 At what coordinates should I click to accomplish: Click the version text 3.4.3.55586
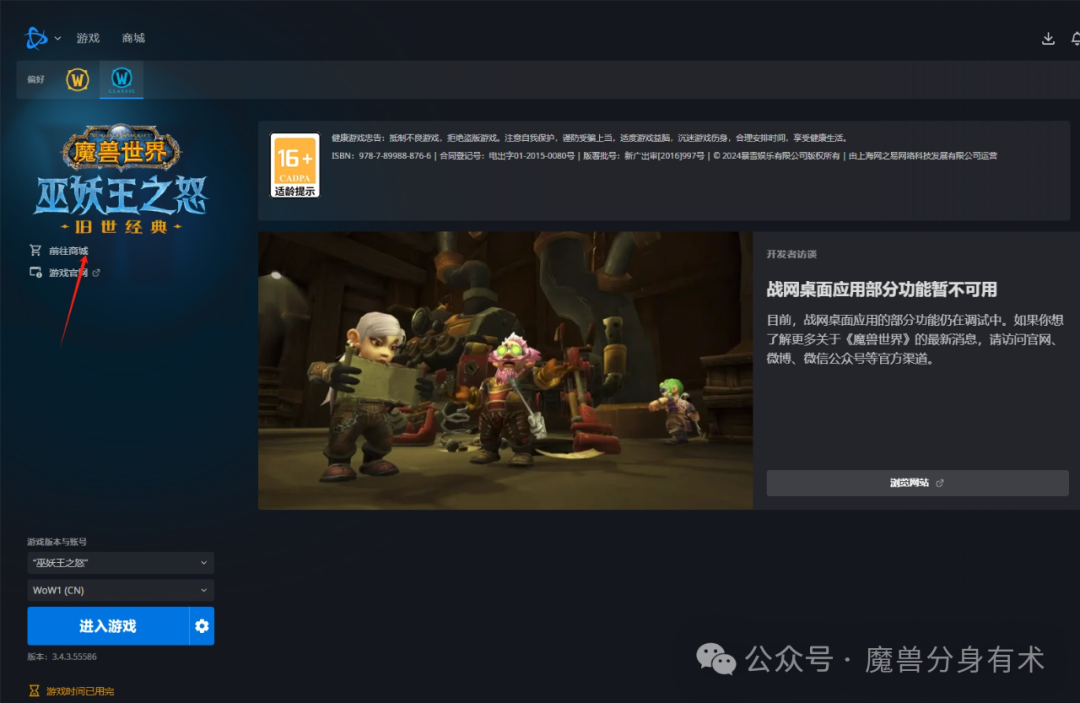[62, 657]
